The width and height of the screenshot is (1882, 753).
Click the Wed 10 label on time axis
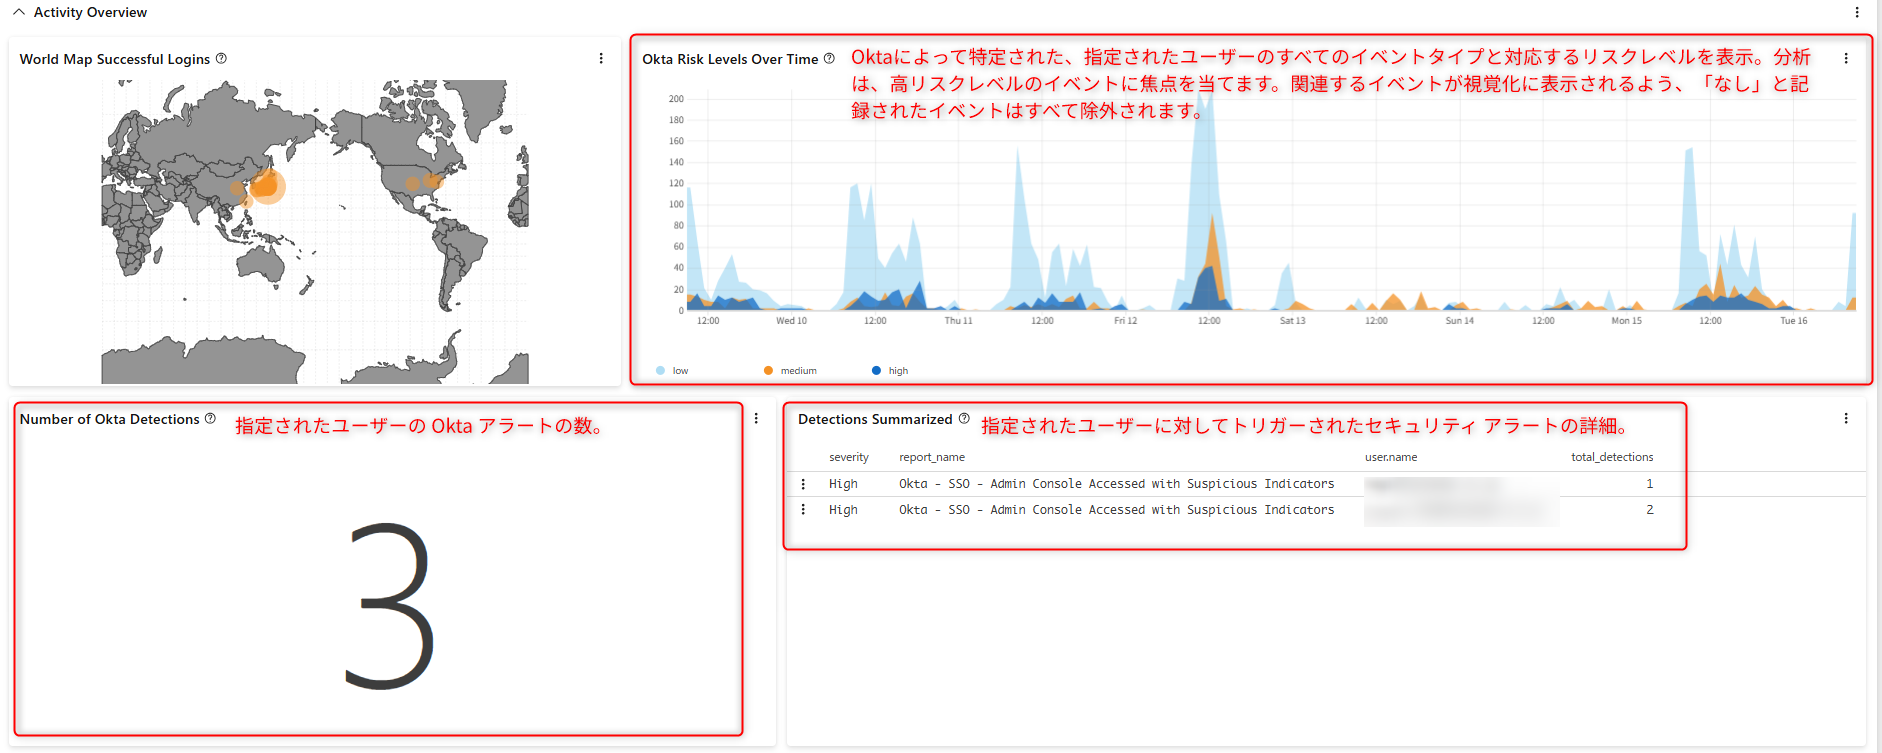click(791, 321)
